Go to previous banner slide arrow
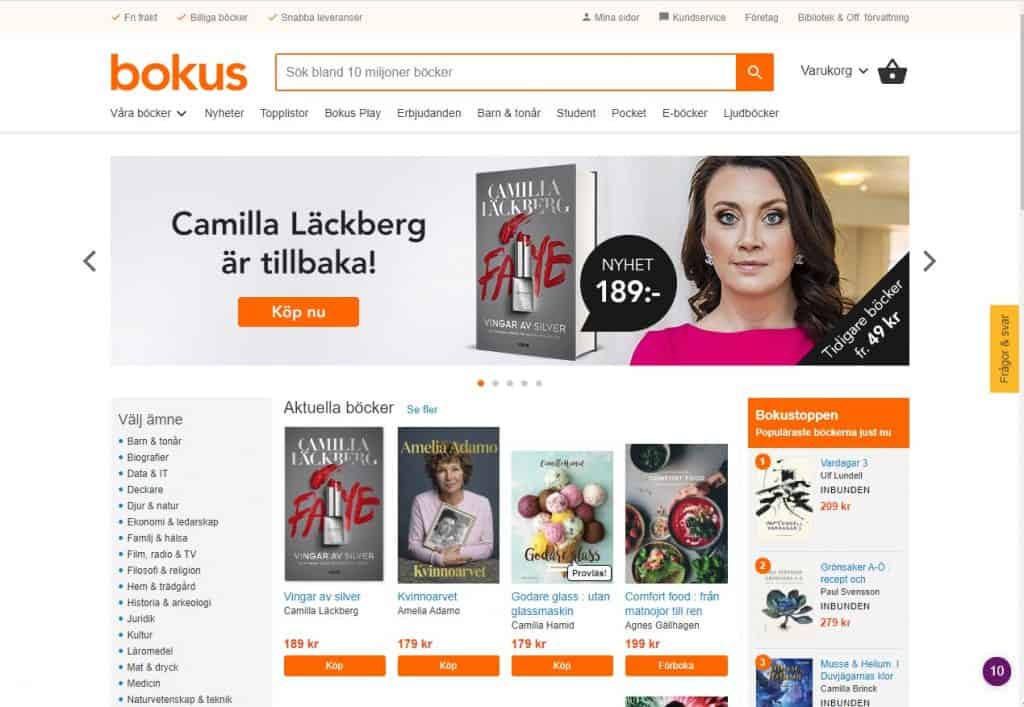1024x707 pixels. point(90,261)
